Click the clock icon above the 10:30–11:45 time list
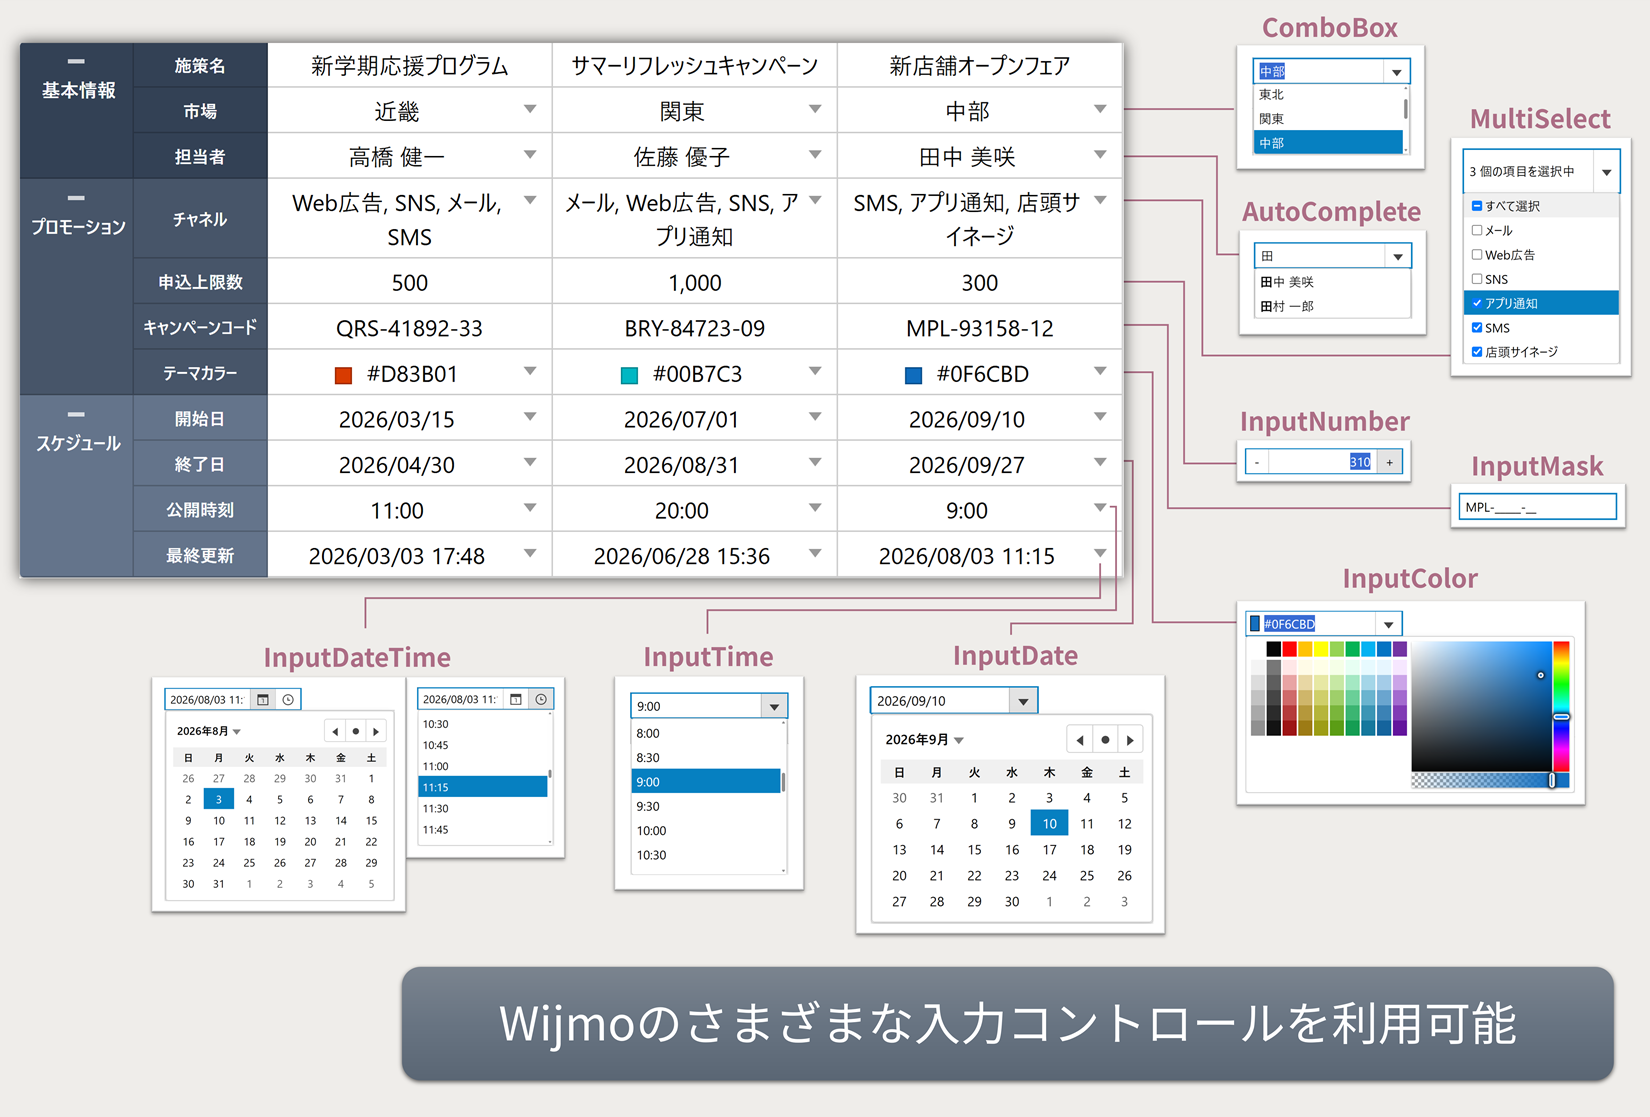Viewport: 1650px width, 1117px height. [x=541, y=699]
